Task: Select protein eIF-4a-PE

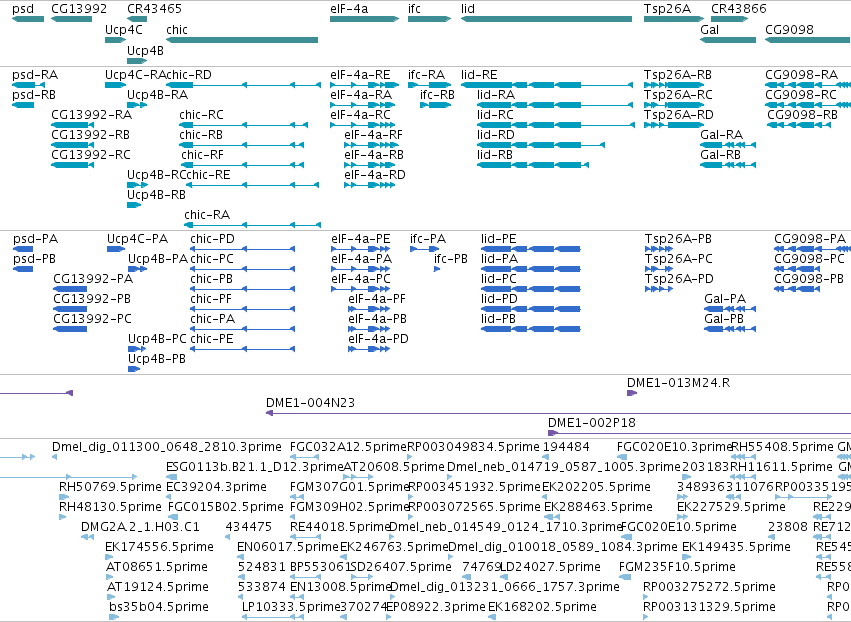Action: (x=361, y=249)
